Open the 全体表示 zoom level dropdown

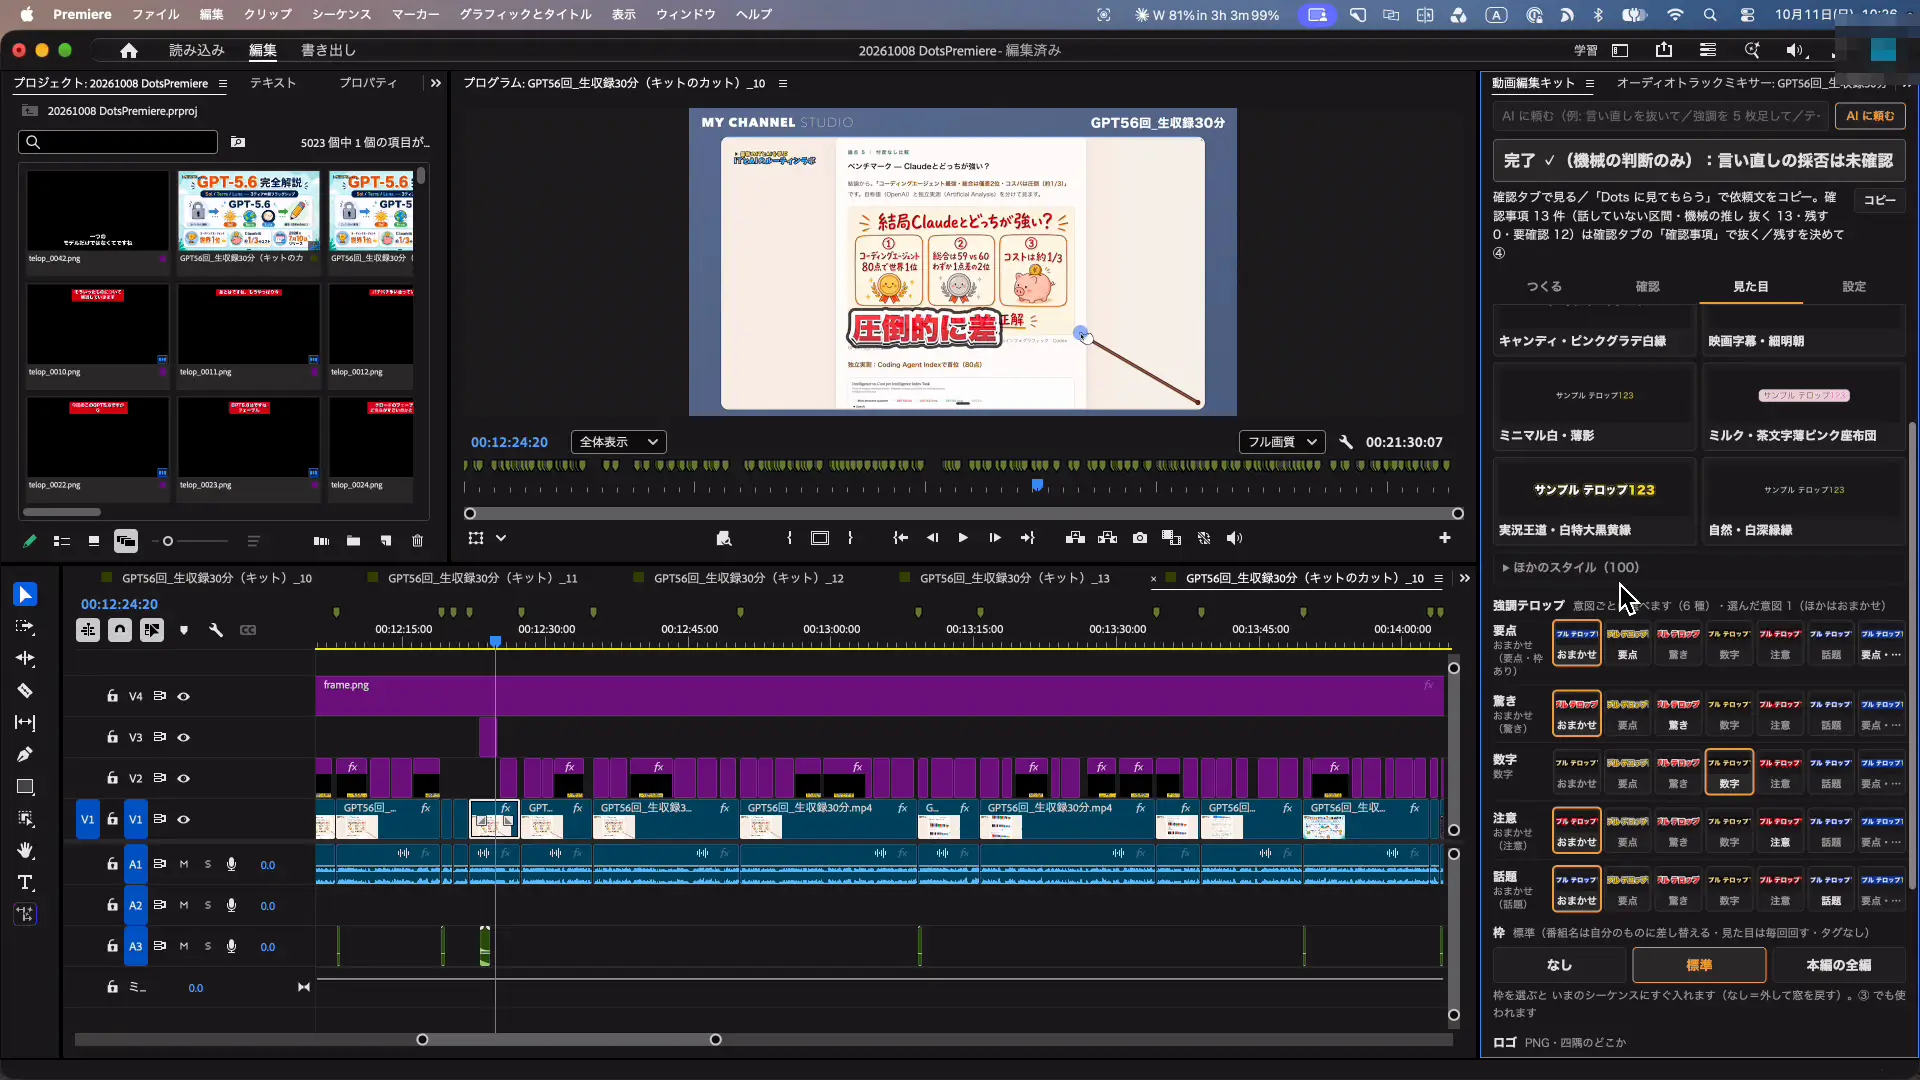[619, 442]
